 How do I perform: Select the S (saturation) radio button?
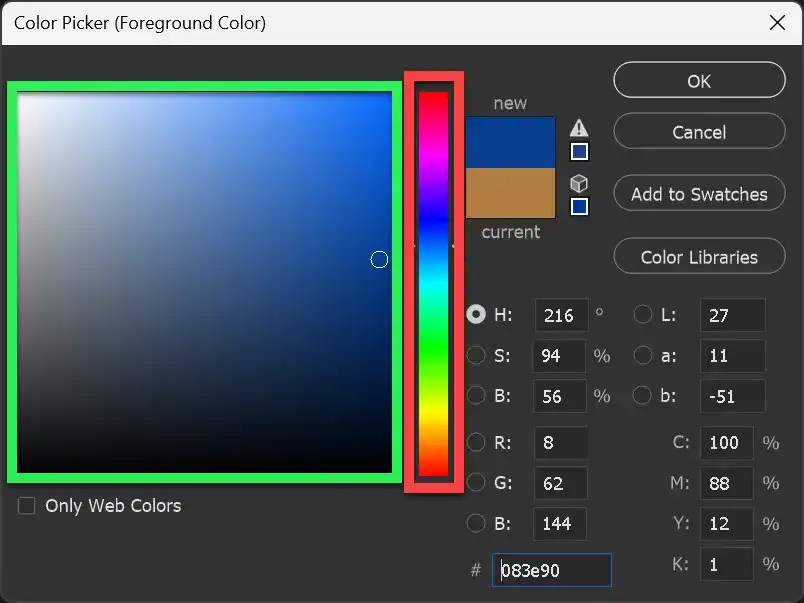pyautogui.click(x=476, y=355)
